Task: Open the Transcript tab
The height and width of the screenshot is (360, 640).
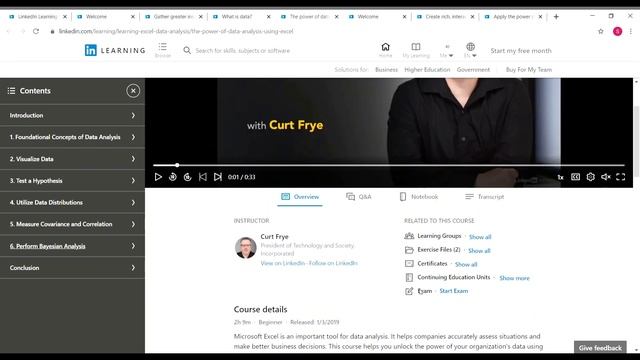Action: click(484, 197)
